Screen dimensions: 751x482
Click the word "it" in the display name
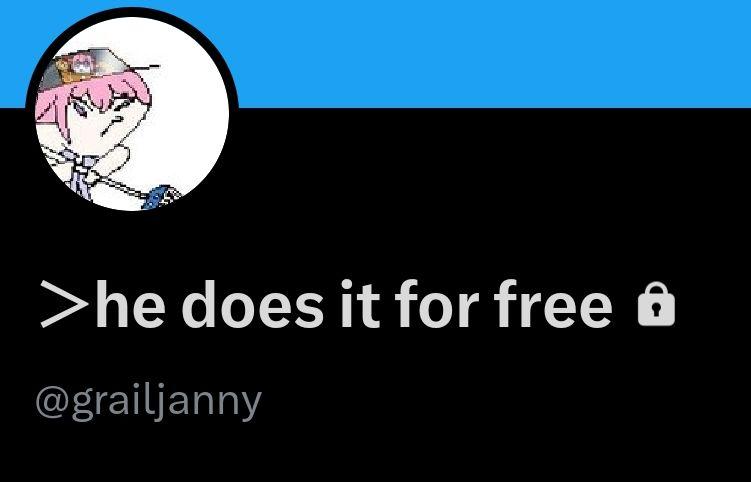360,304
